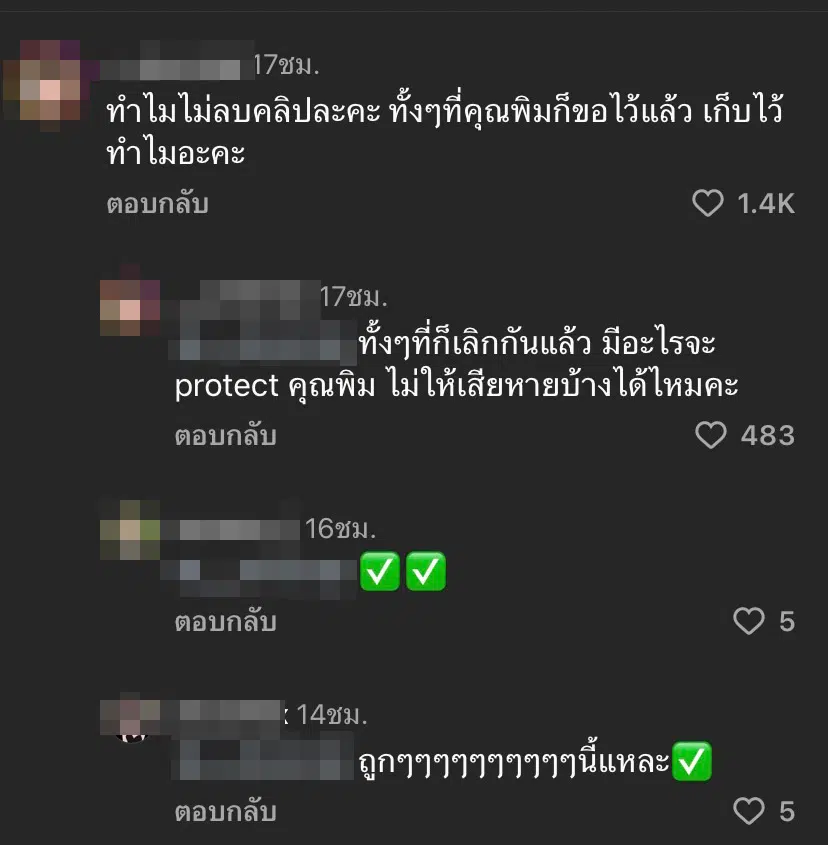
Task: Reply to the bottom ถูกๆๆๆ comment
Action: [225, 812]
